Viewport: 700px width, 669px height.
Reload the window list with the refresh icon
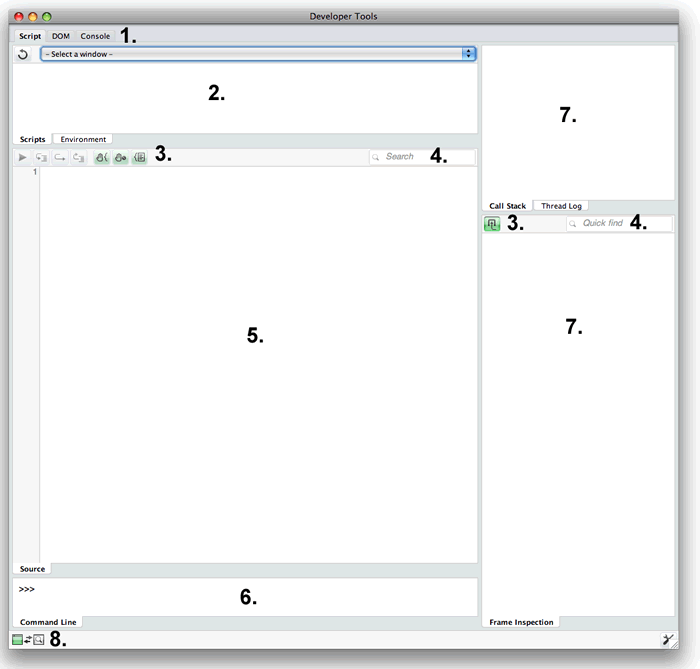(23, 54)
